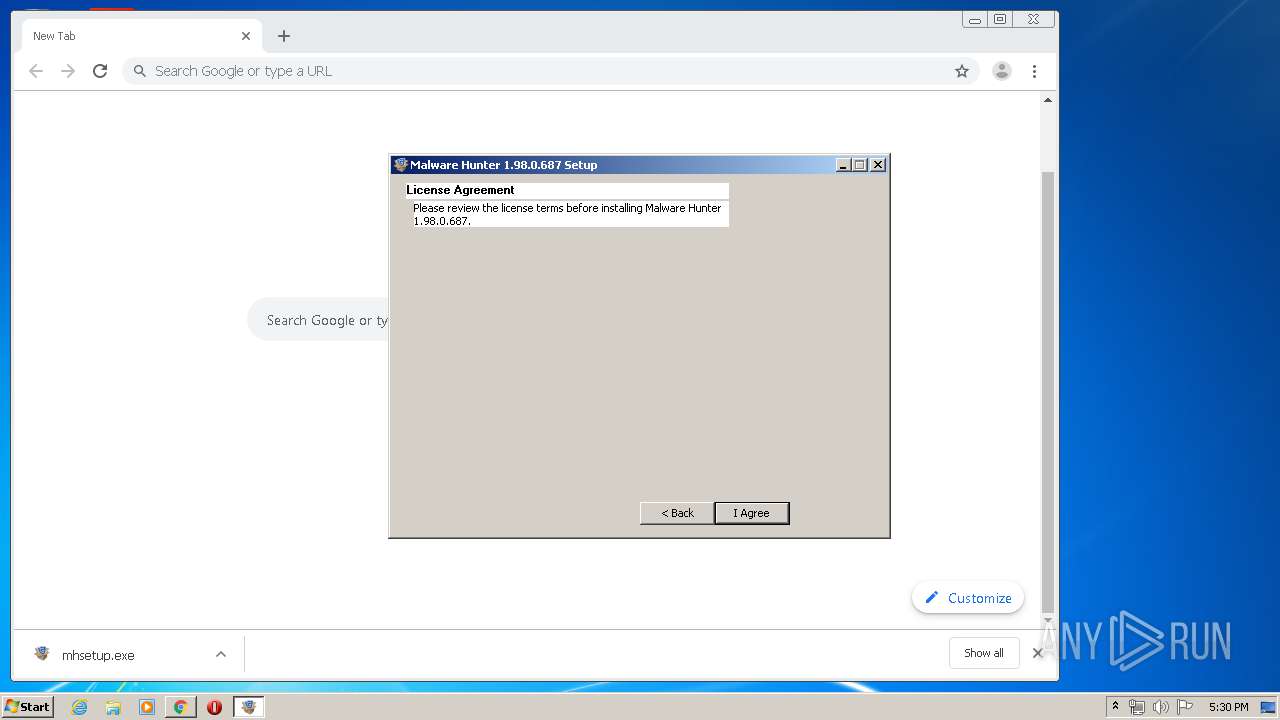Open Windows Media Player from taskbar

[x=147, y=707]
